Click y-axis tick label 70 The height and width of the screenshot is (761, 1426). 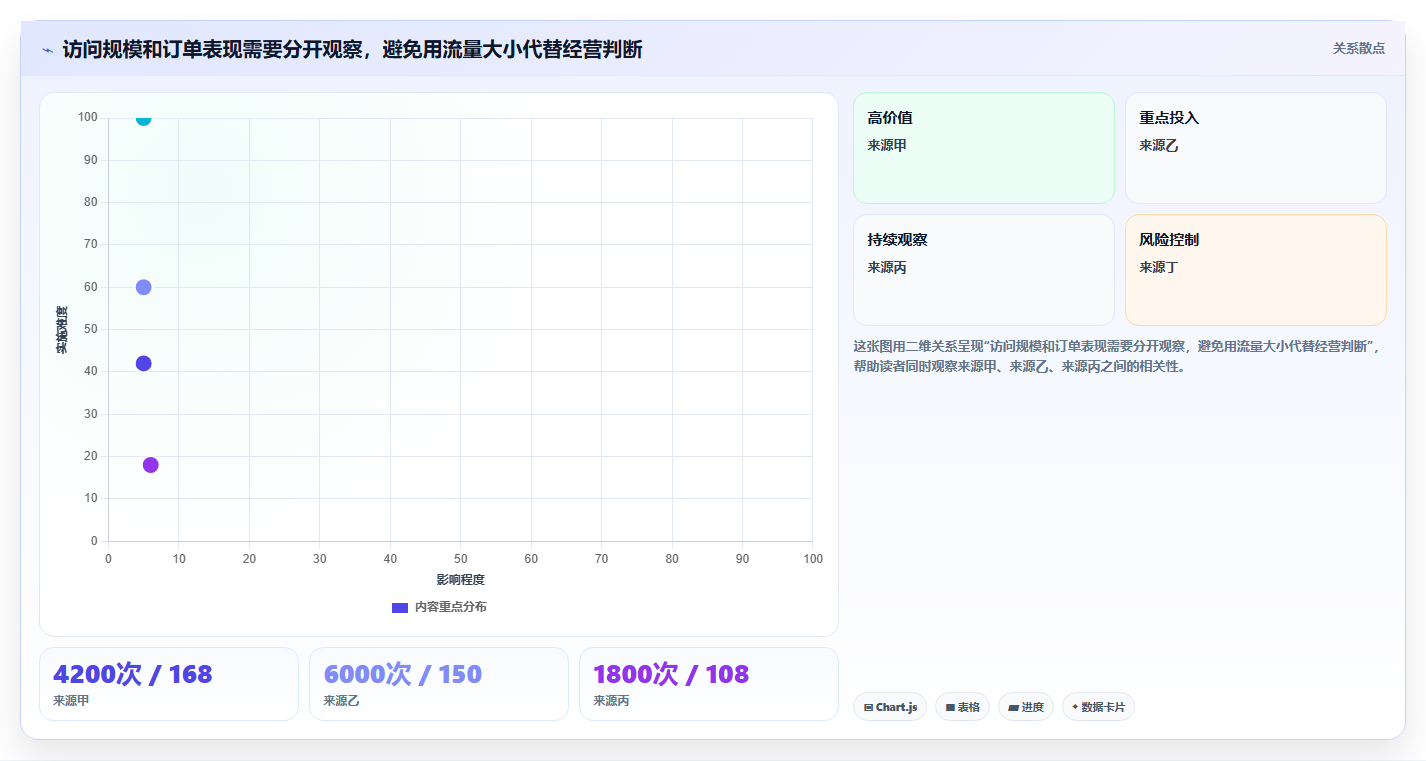(x=91, y=244)
